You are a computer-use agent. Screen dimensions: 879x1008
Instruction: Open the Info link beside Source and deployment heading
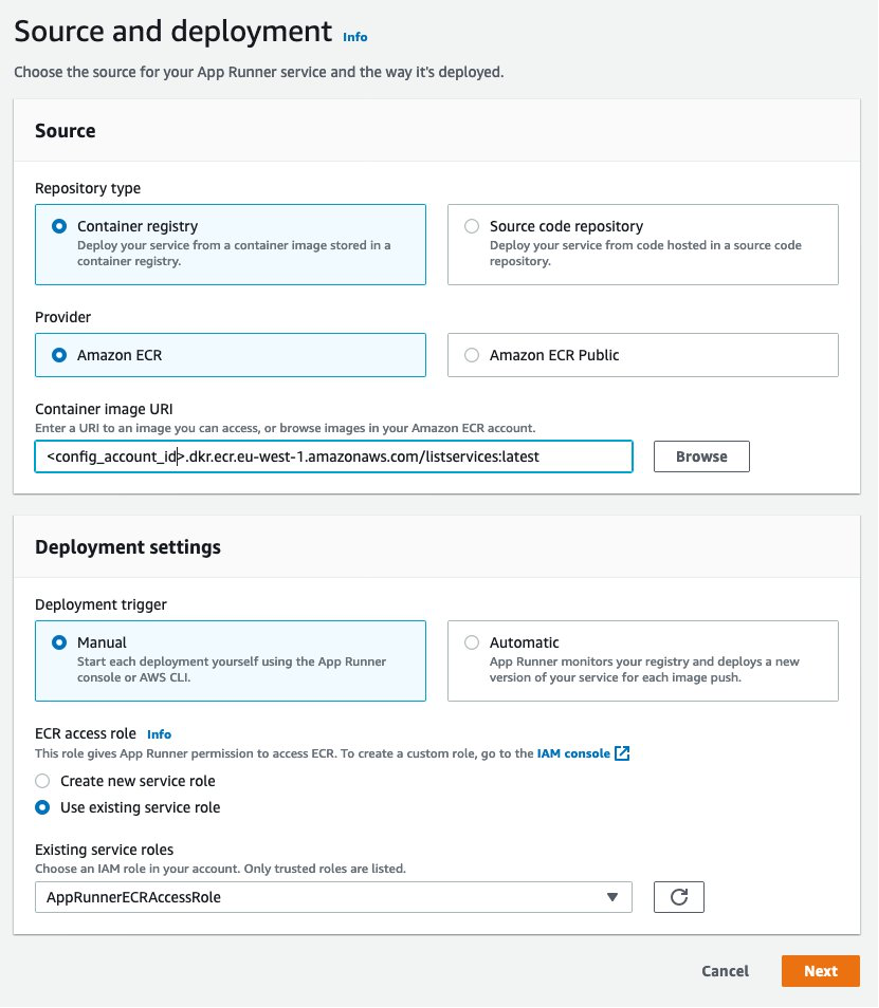point(354,37)
